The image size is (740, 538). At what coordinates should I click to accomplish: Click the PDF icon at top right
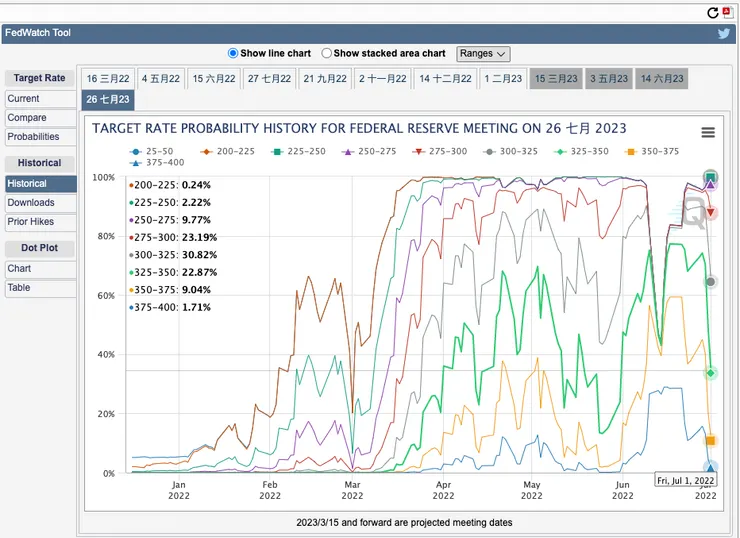(727, 13)
